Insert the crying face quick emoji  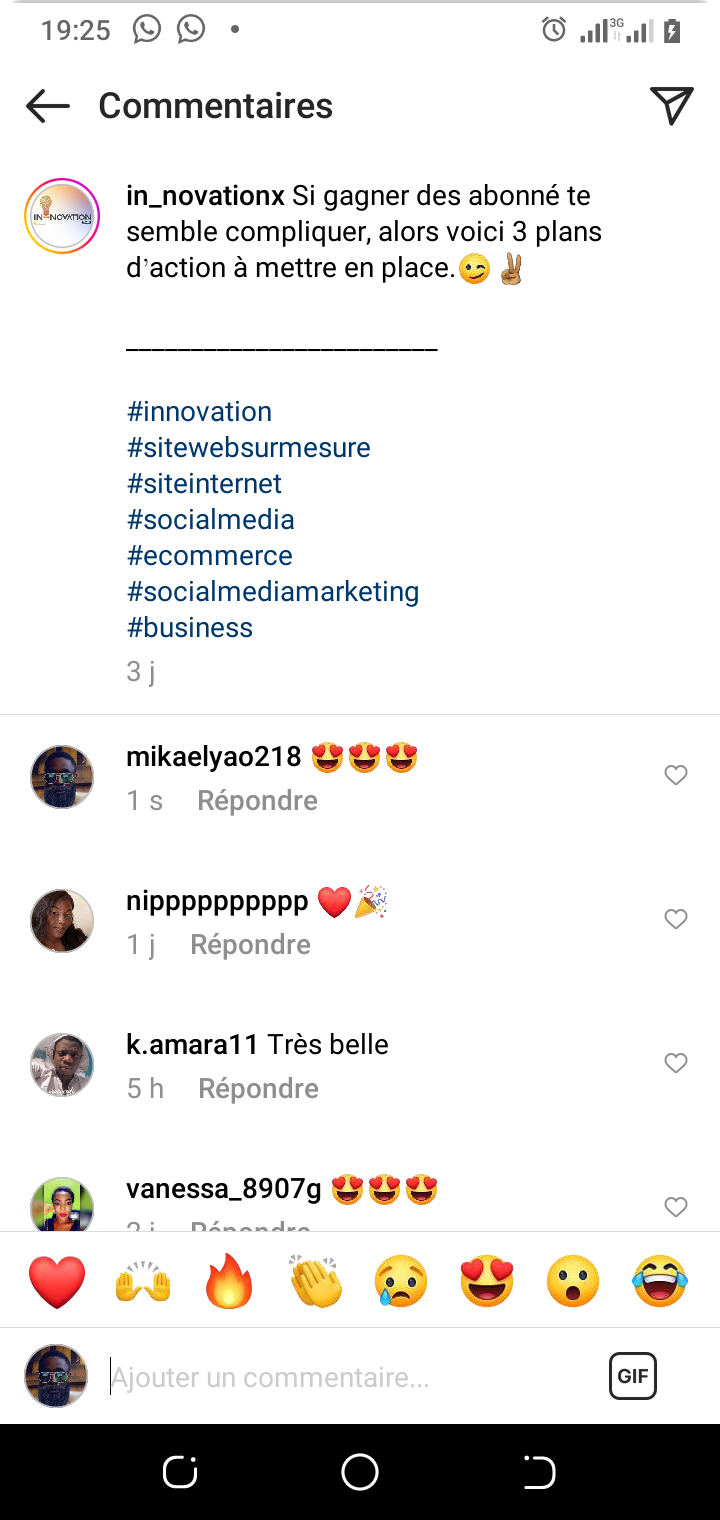[x=401, y=1281]
